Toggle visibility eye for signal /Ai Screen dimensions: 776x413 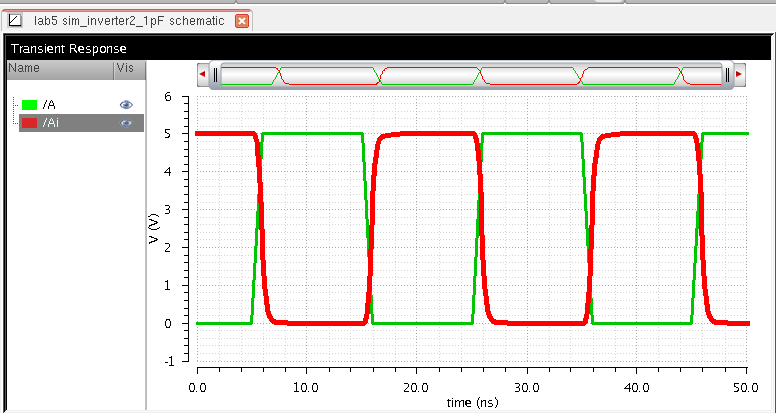pos(126,123)
